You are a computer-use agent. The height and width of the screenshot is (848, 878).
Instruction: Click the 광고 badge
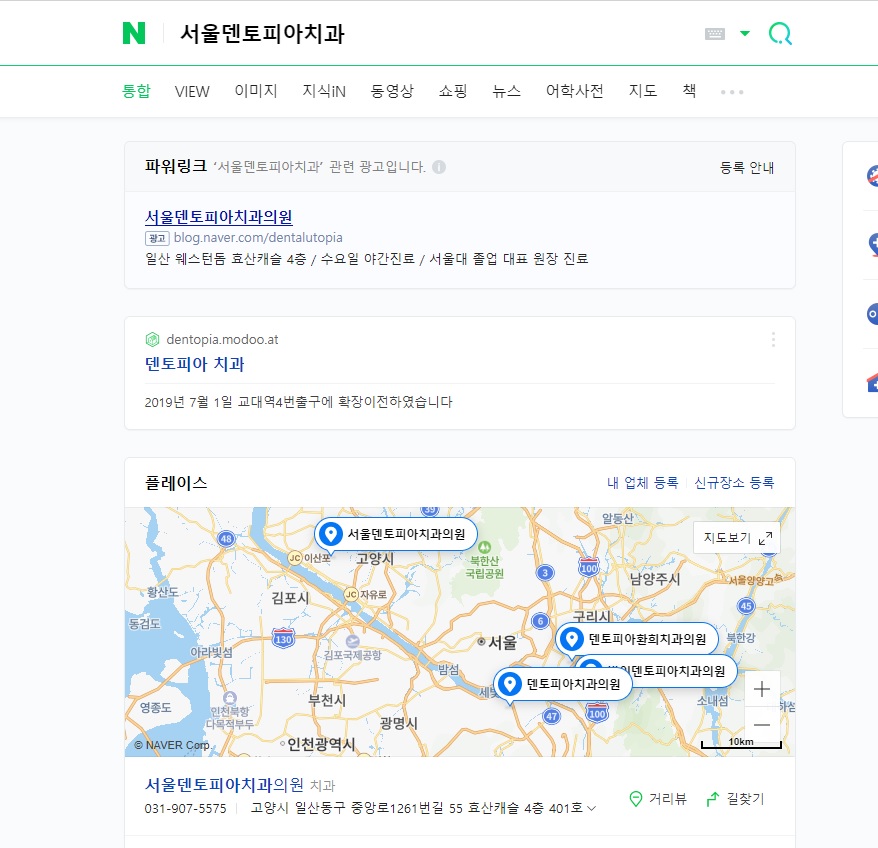point(157,238)
